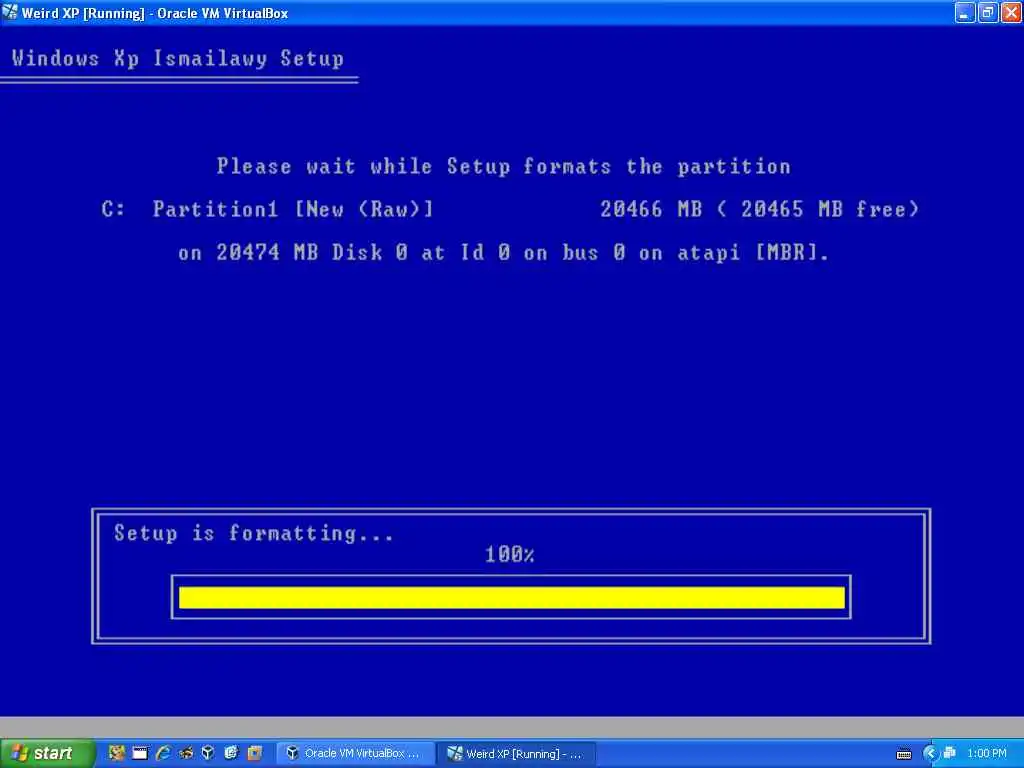This screenshot has height=768, width=1024.
Task: Open the Start menu
Action: (x=46, y=754)
